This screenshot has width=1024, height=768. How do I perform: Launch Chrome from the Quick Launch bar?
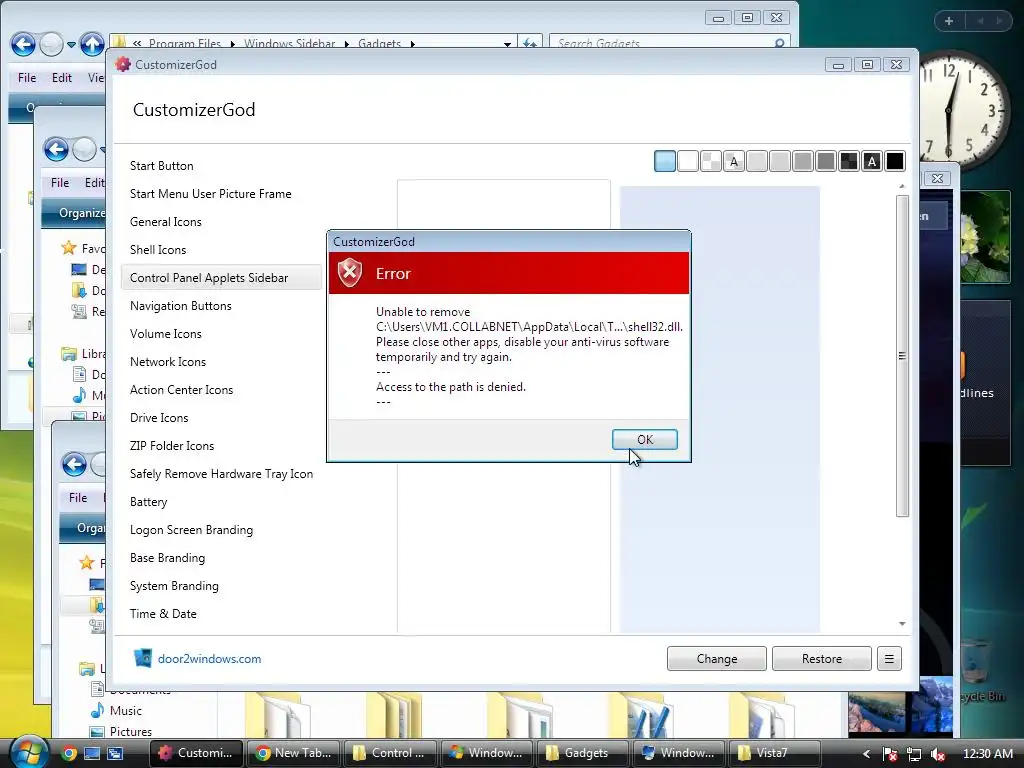coord(69,754)
